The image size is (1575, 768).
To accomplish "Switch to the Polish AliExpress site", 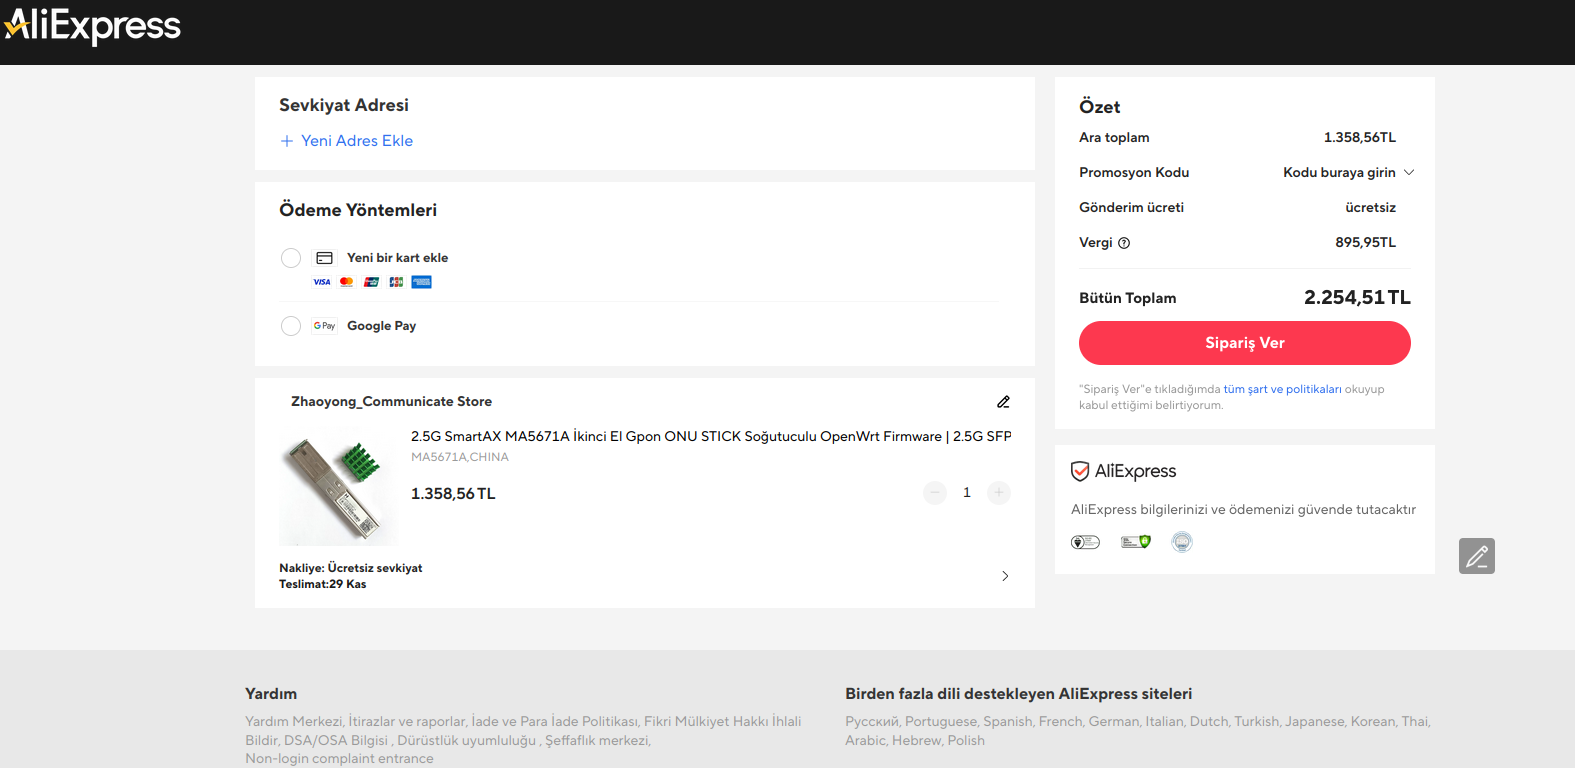I will [966, 740].
